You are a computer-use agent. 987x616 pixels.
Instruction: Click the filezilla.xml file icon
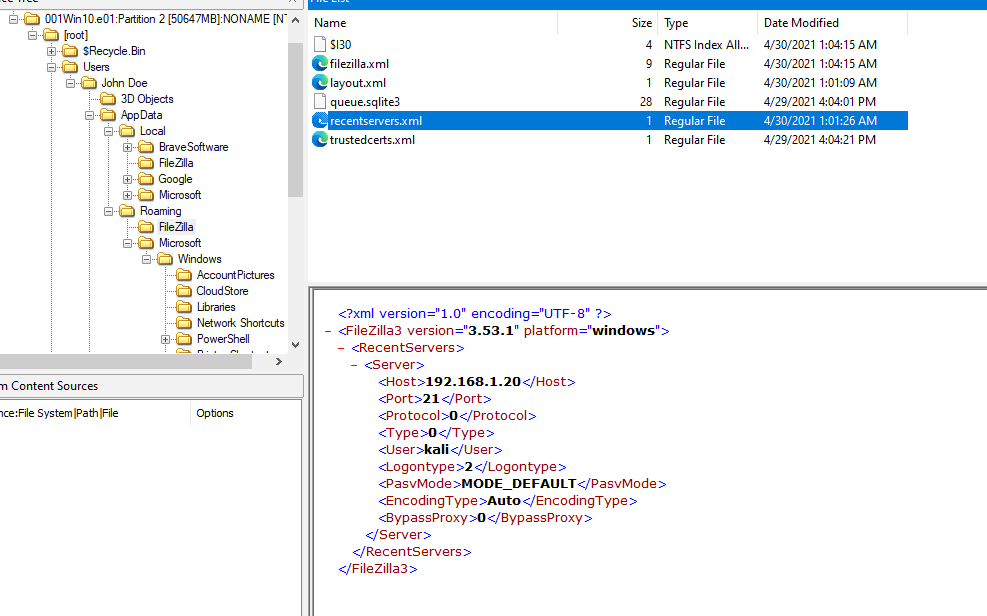coord(320,63)
